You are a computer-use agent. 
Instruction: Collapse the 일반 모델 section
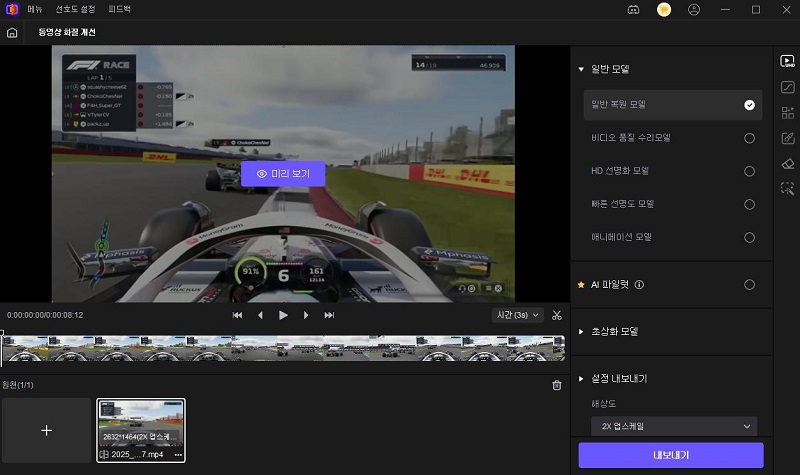tap(581, 69)
